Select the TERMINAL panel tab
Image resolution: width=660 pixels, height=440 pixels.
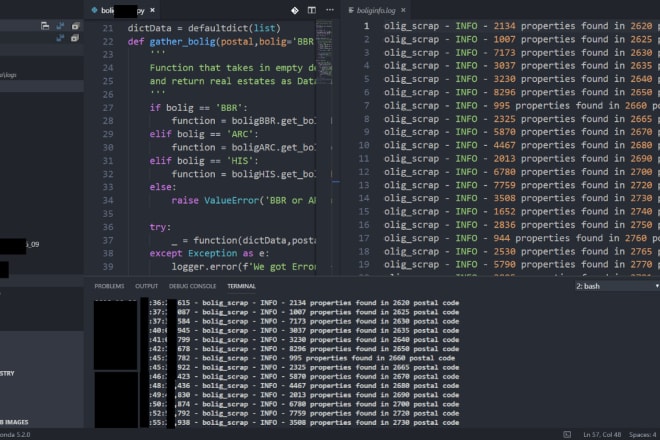pyautogui.click(x=241, y=286)
